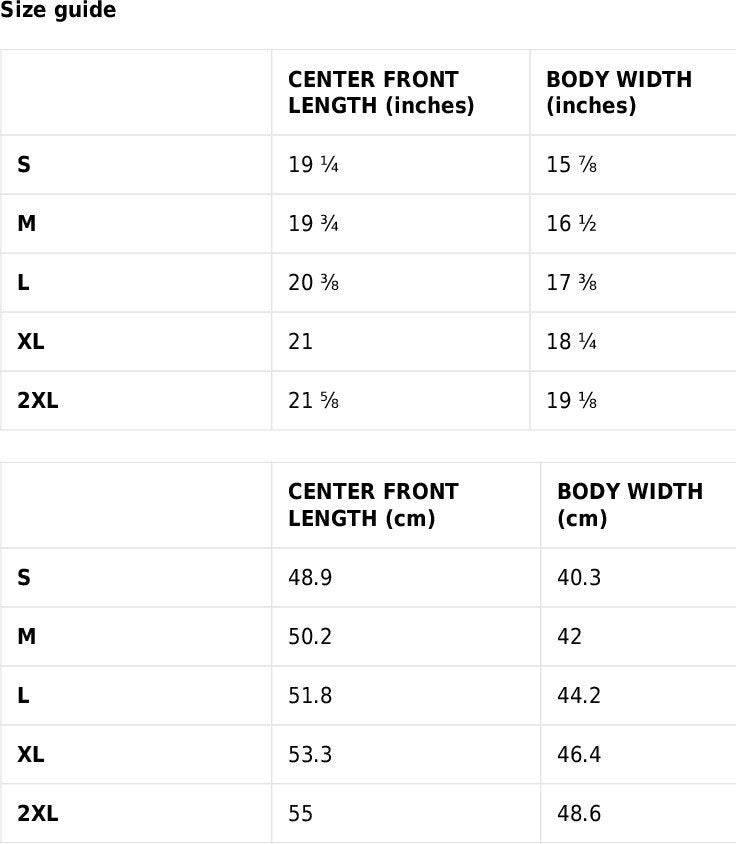Viewport: 736px width, 844px height.
Task: Select the 19 ⅛ inch body width cell
Action: [x=572, y=401]
